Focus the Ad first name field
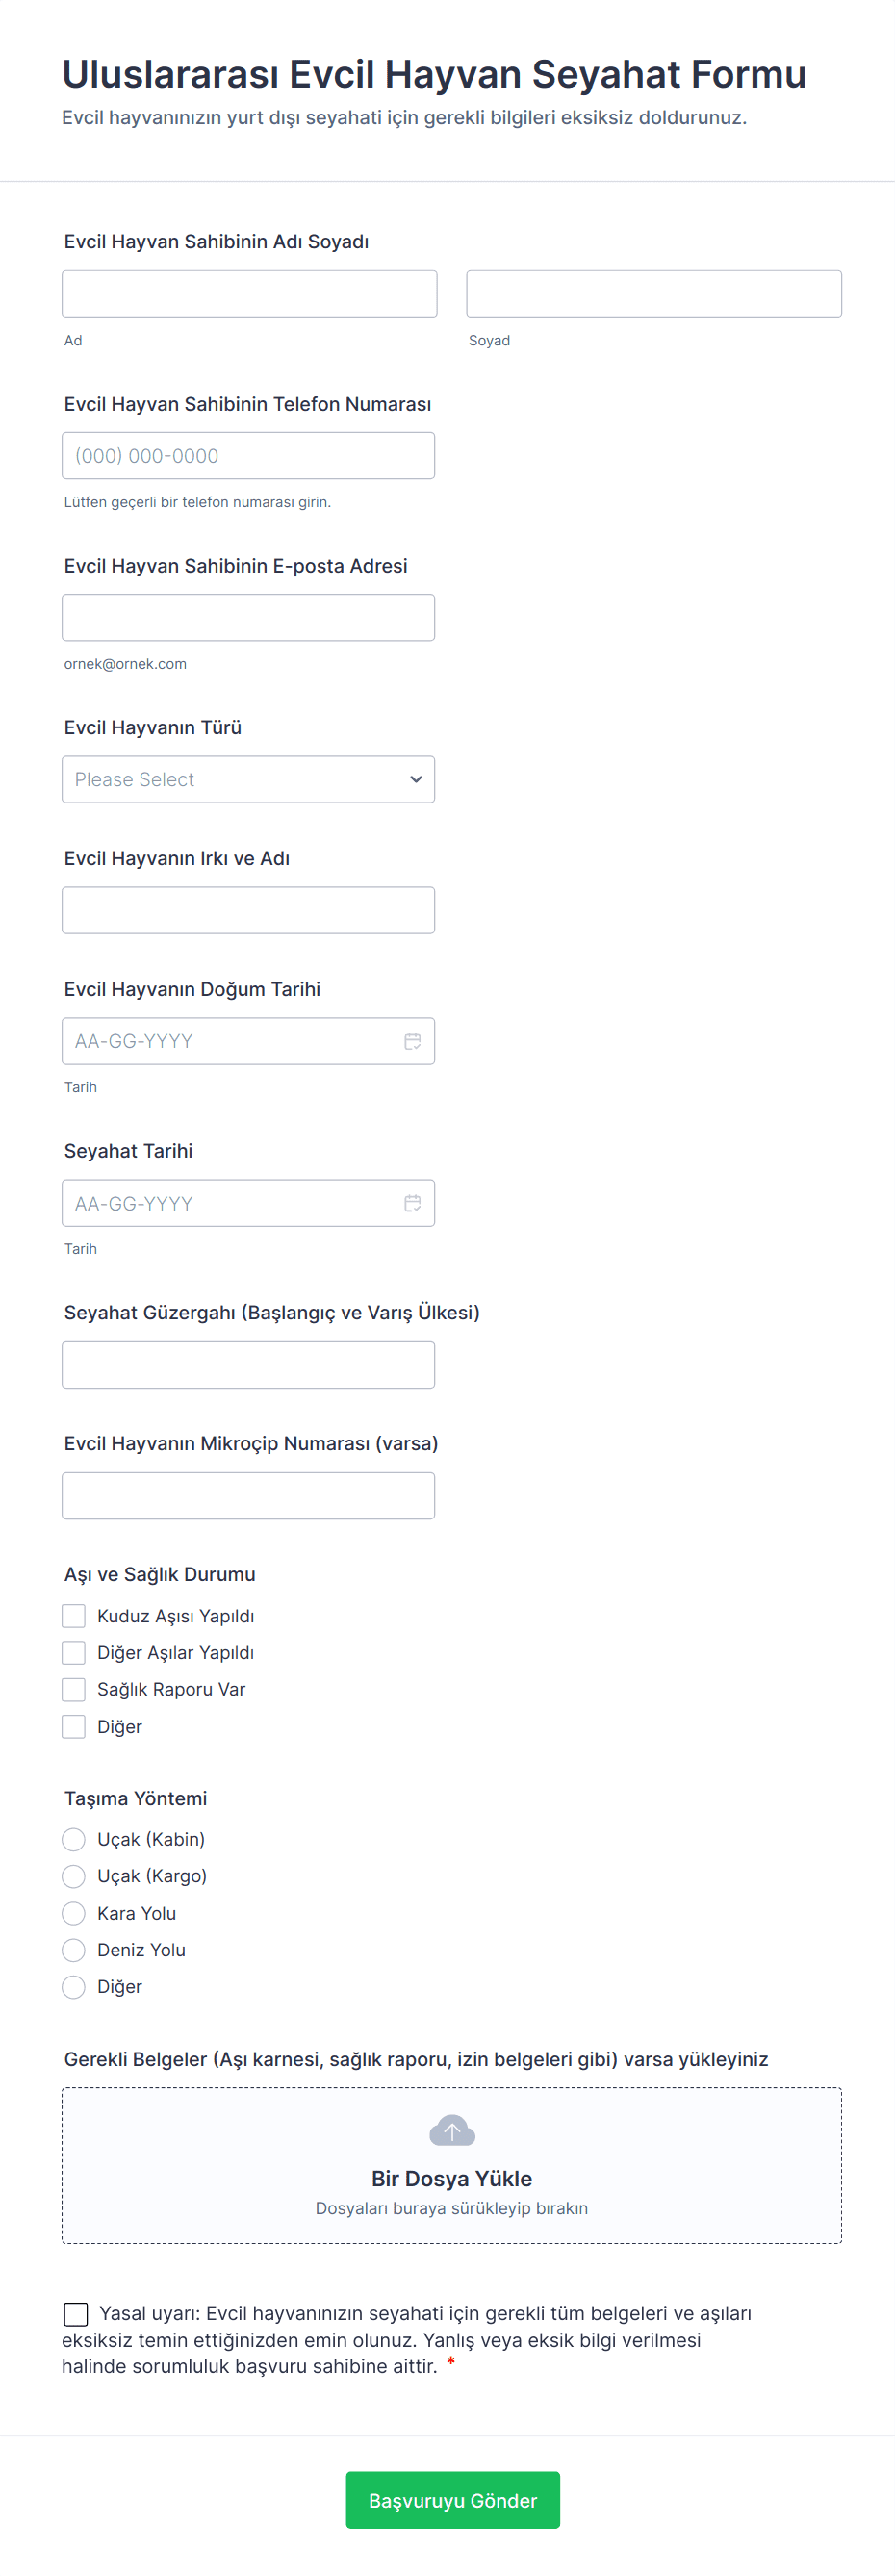The height and width of the screenshot is (2576, 895). click(249, 294)
